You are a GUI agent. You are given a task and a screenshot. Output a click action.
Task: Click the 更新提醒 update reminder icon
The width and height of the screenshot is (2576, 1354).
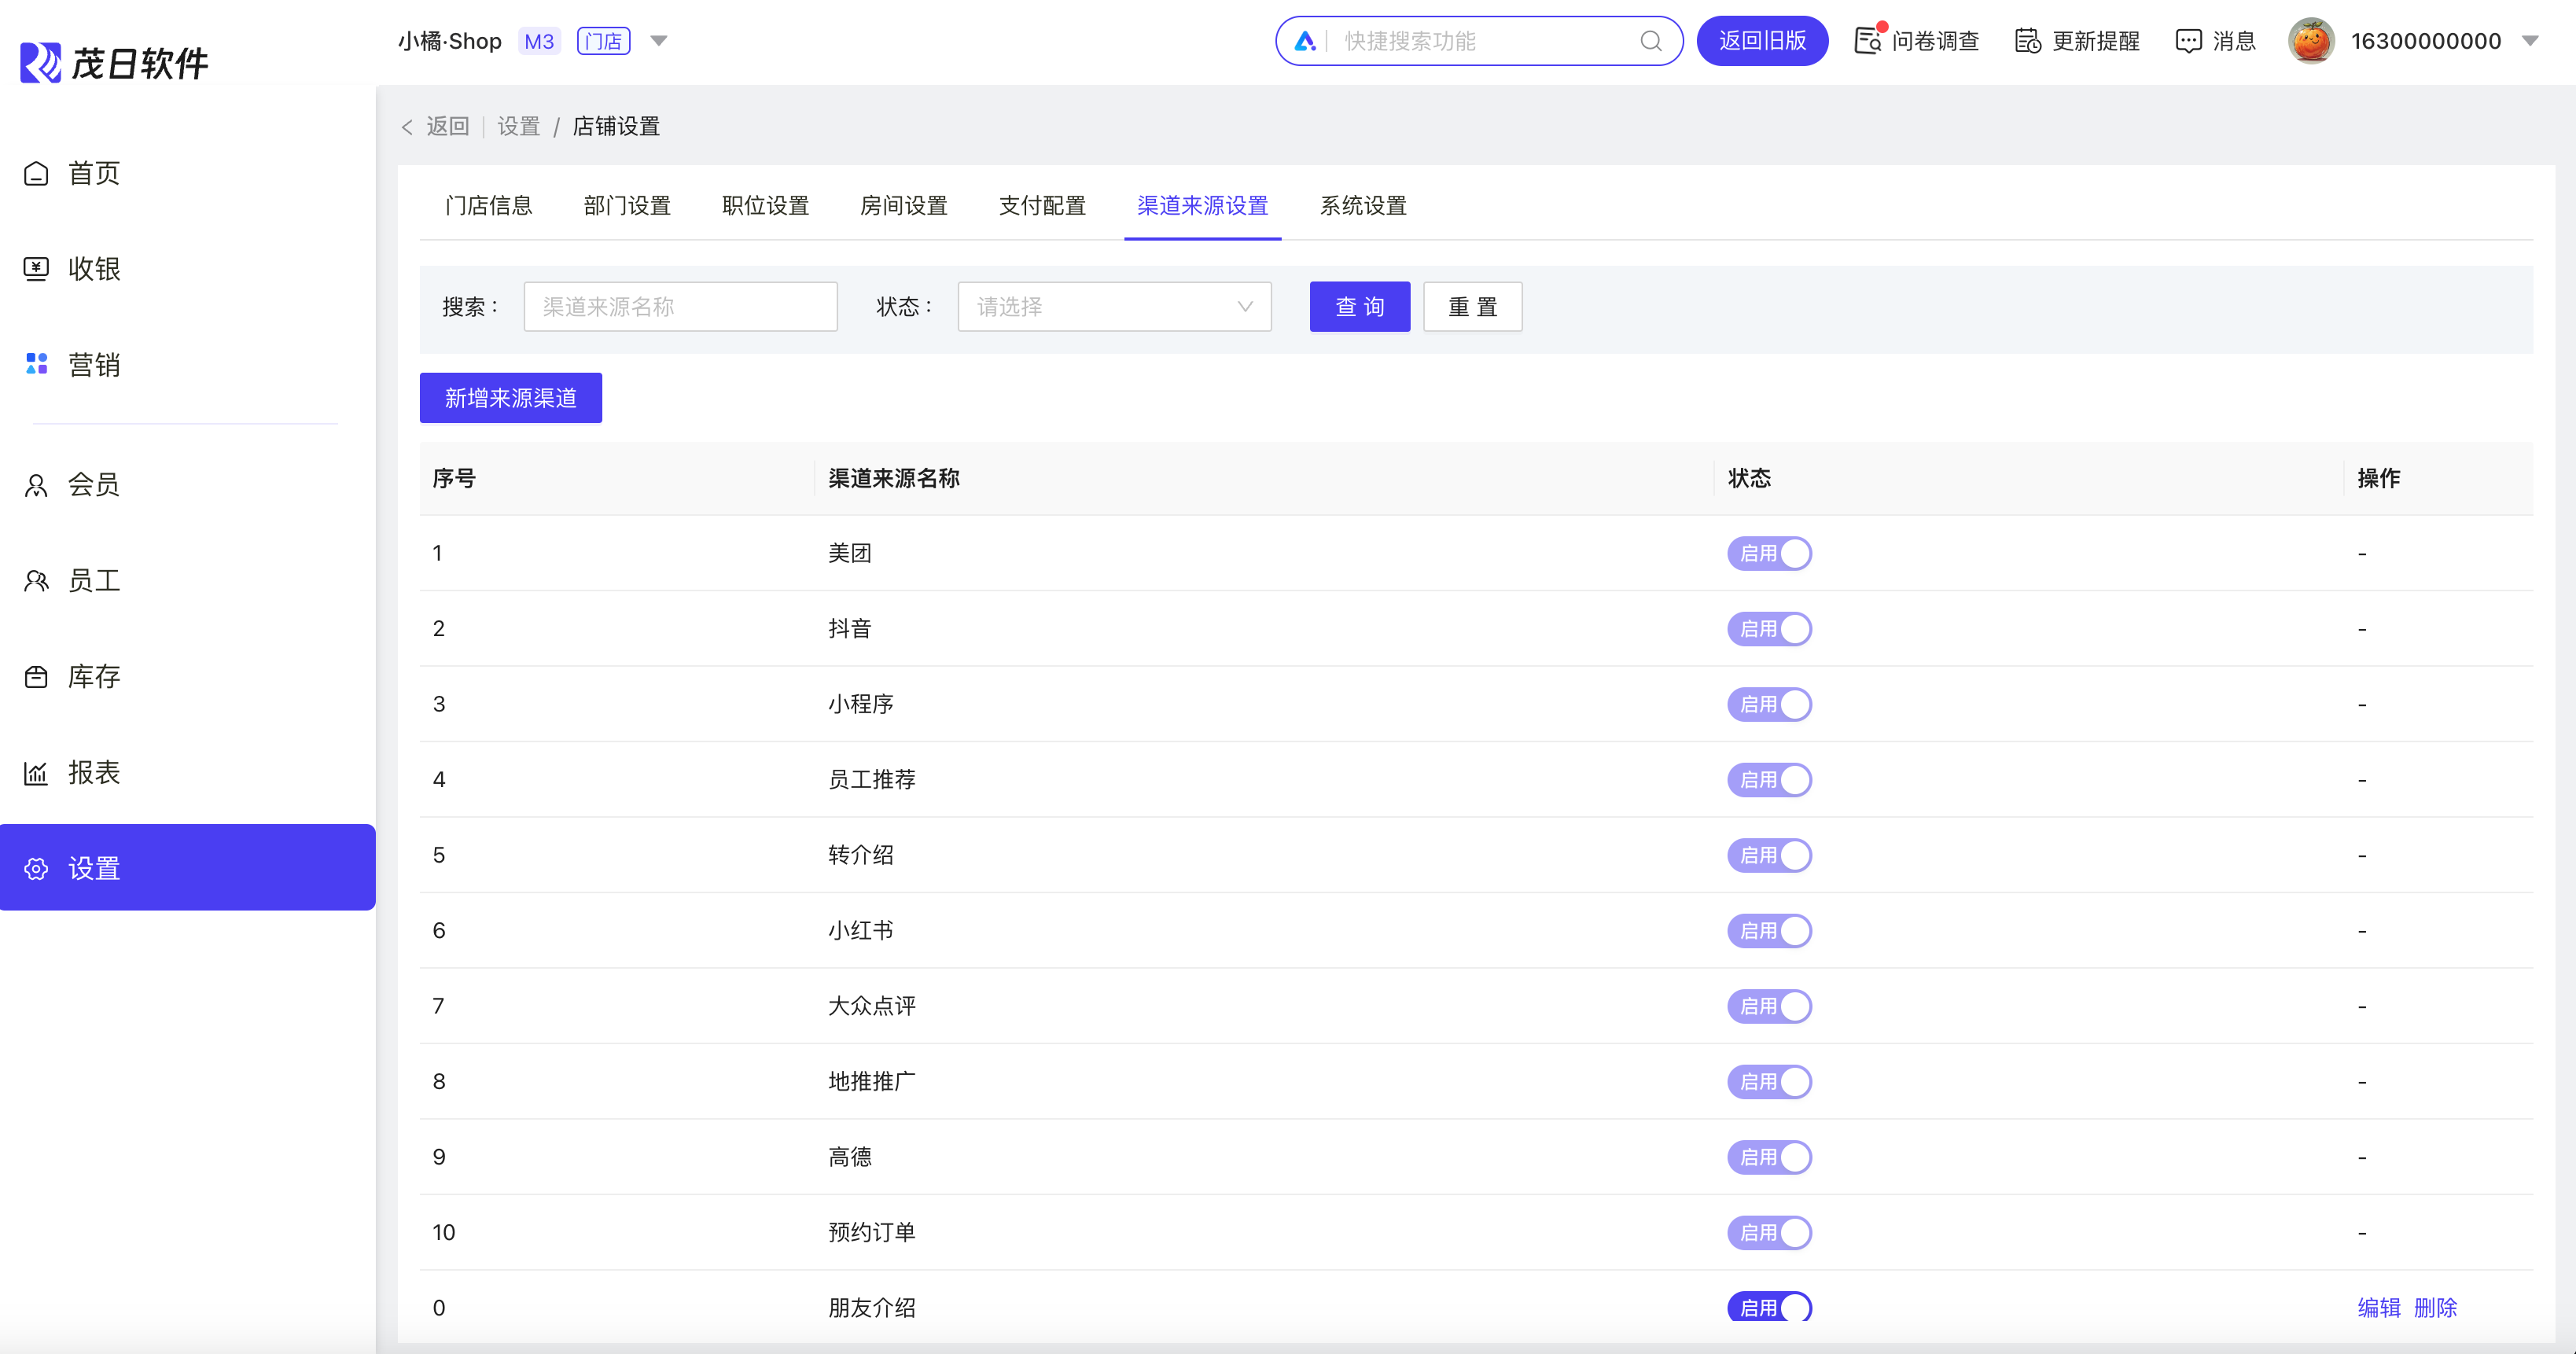(x=2027, y=41)
